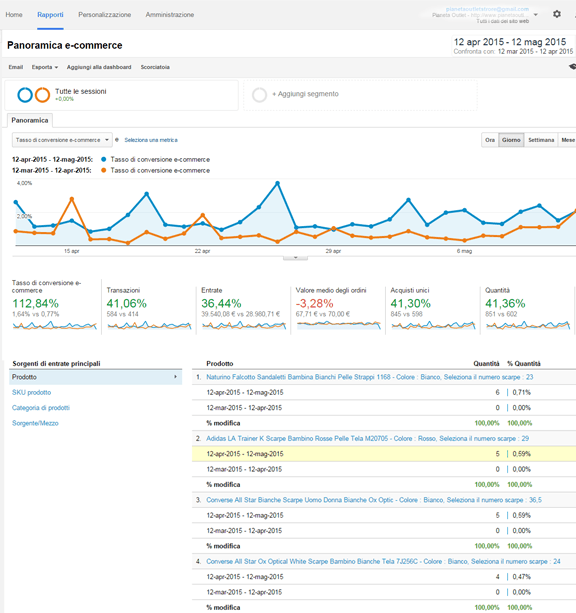Viewport: 576px width, 613px height.
Task: Click the small icon before Seleziona una metrica
Action: 117,140
